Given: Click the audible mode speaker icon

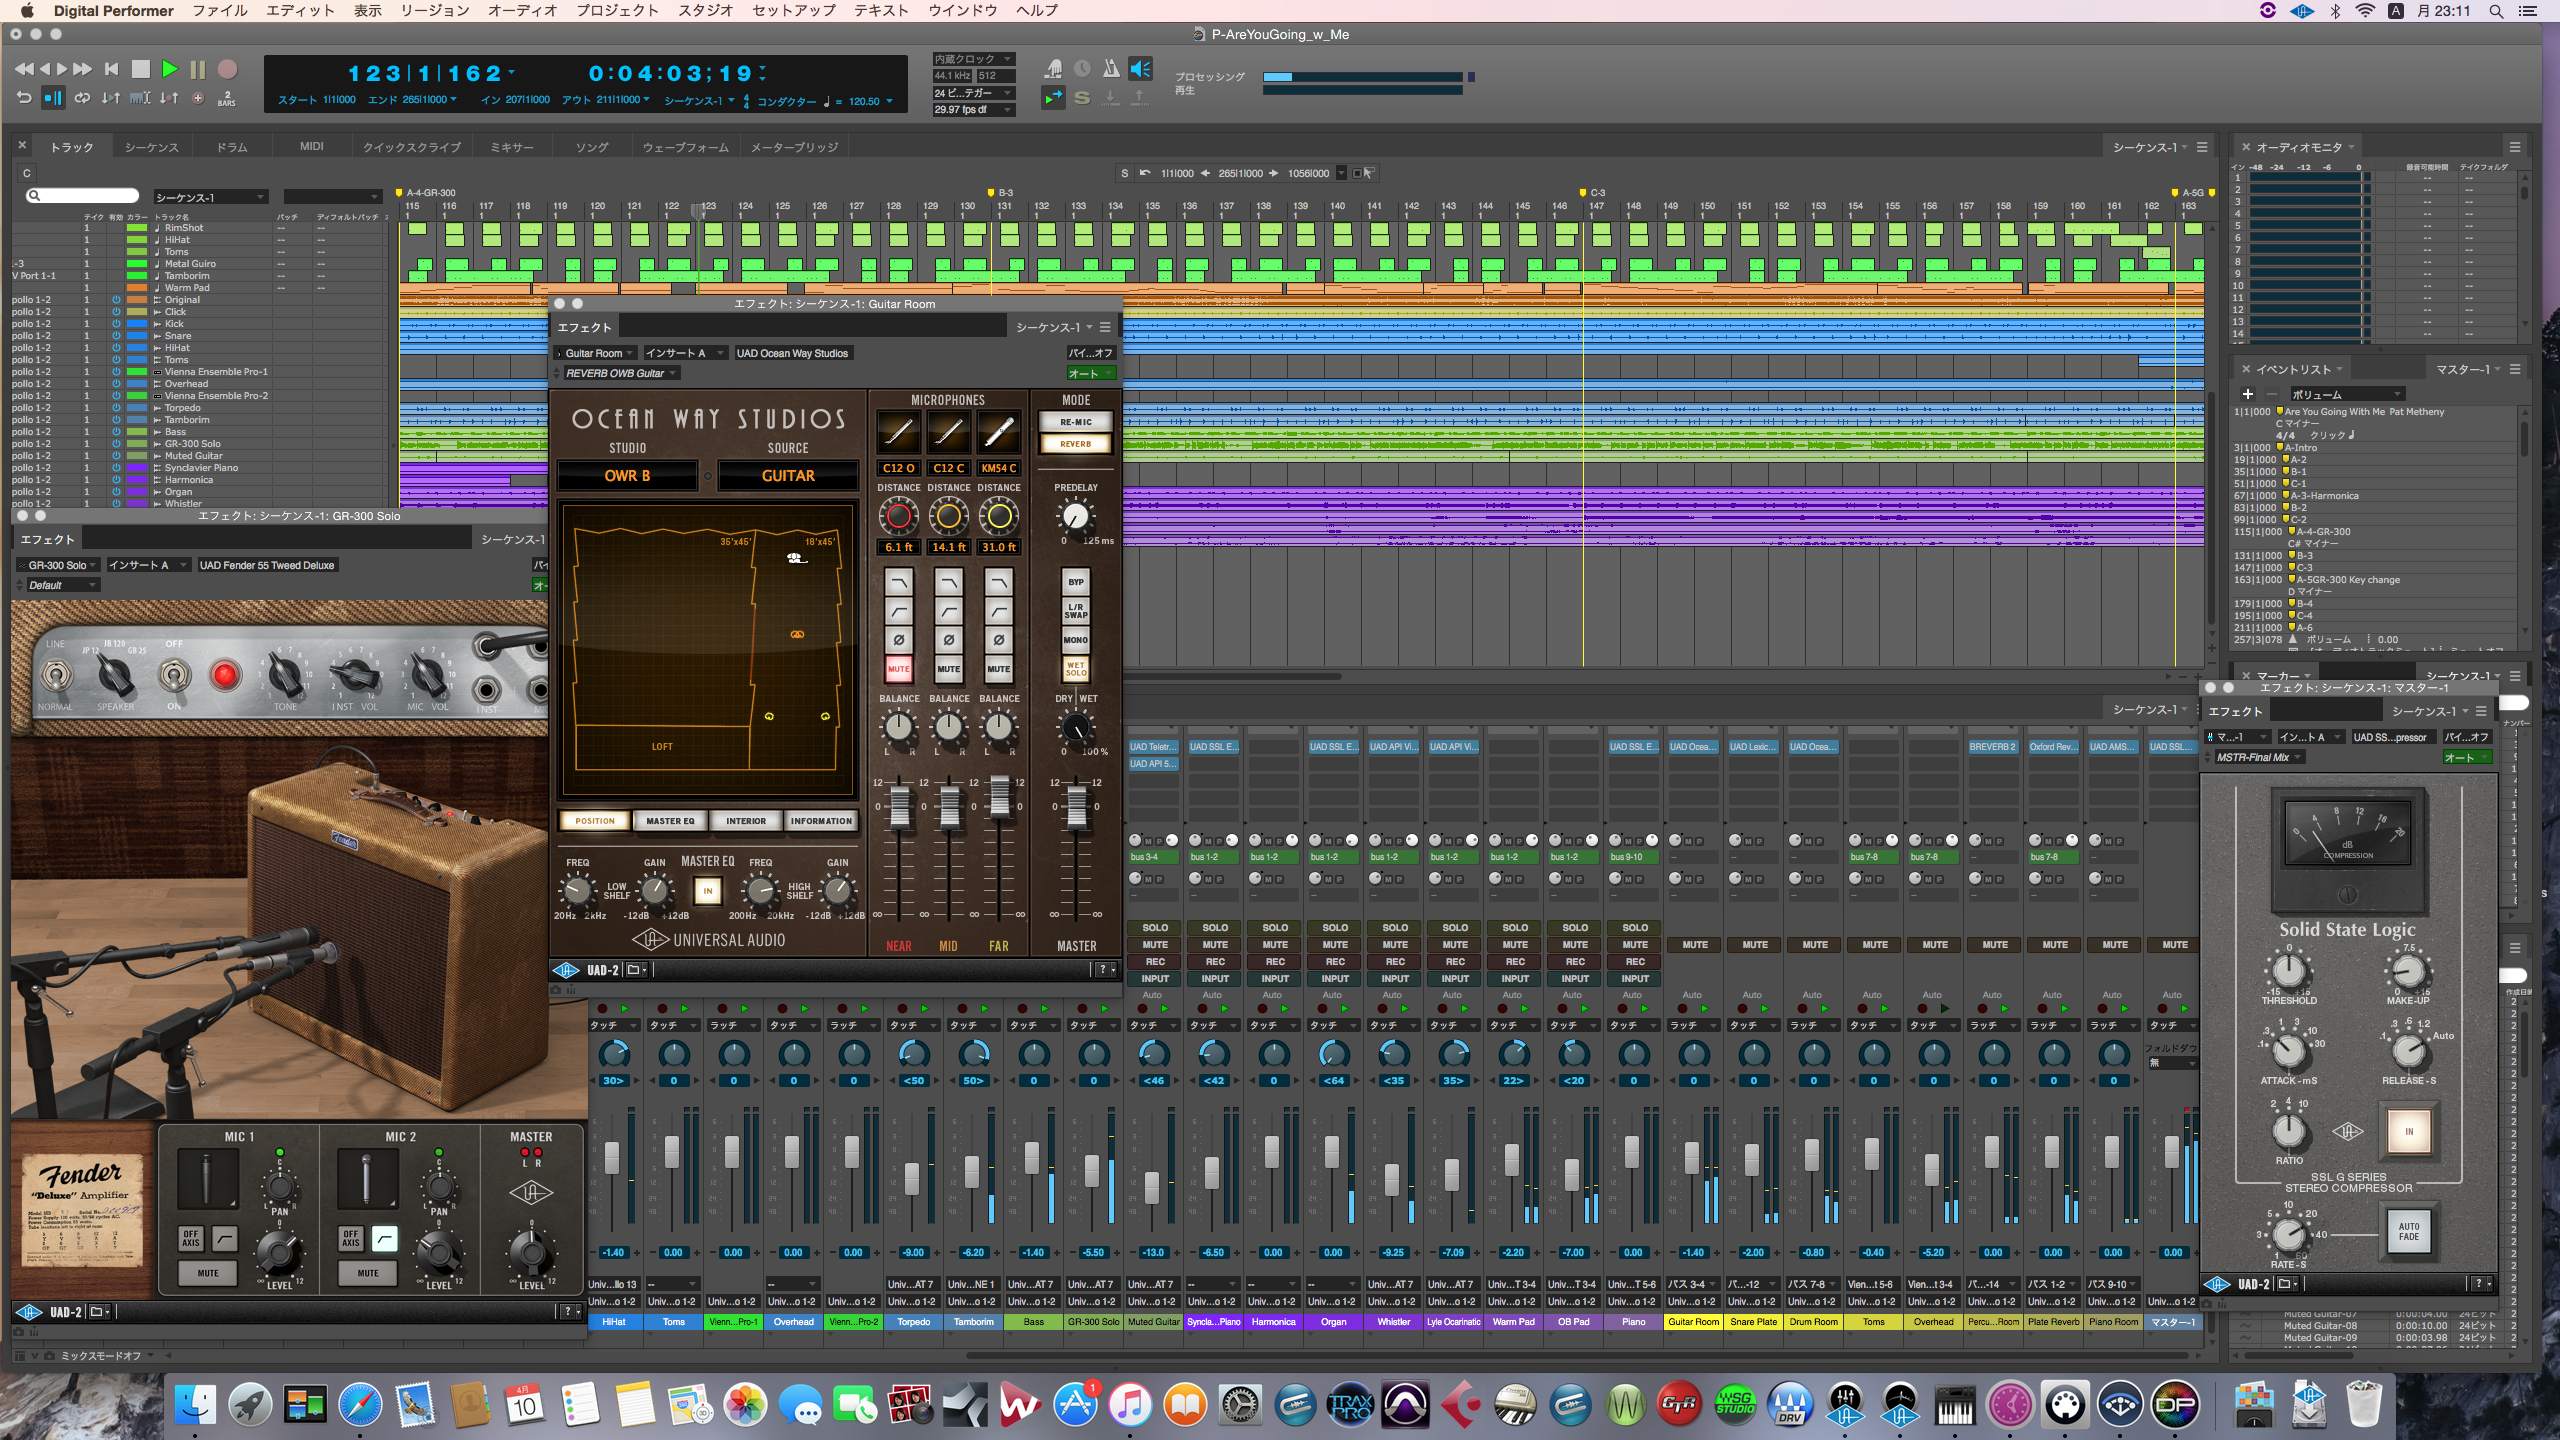Looking at the screenshot, I should (x=1141, y=69).
